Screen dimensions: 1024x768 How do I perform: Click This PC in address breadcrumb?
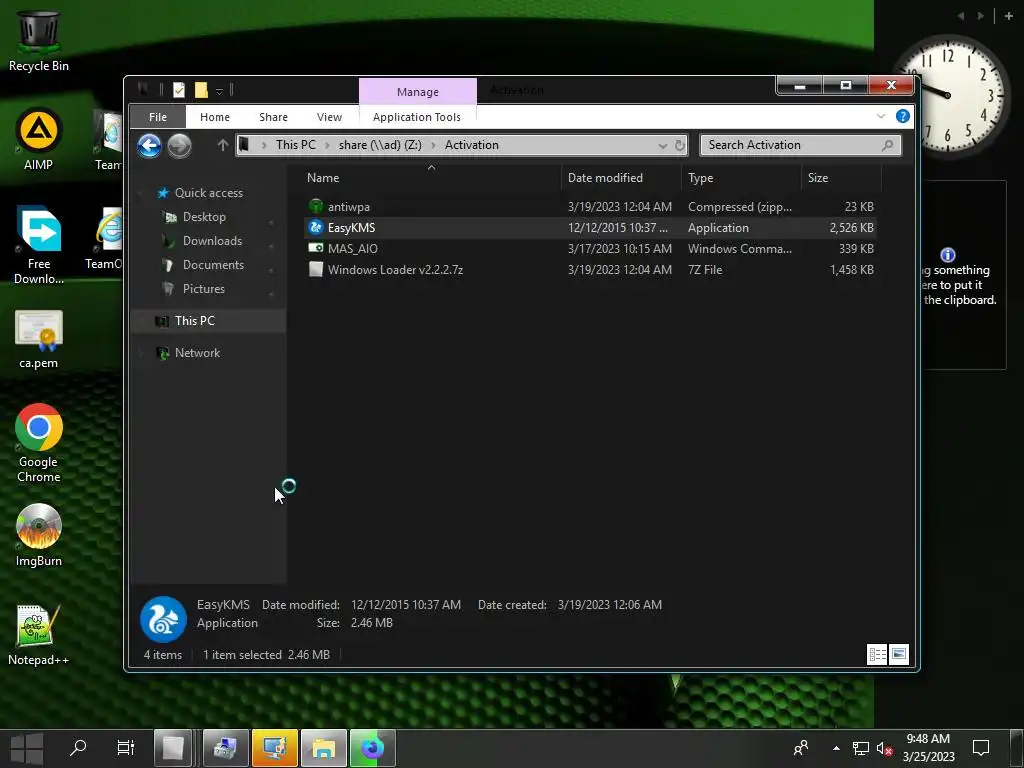(295, 145)
